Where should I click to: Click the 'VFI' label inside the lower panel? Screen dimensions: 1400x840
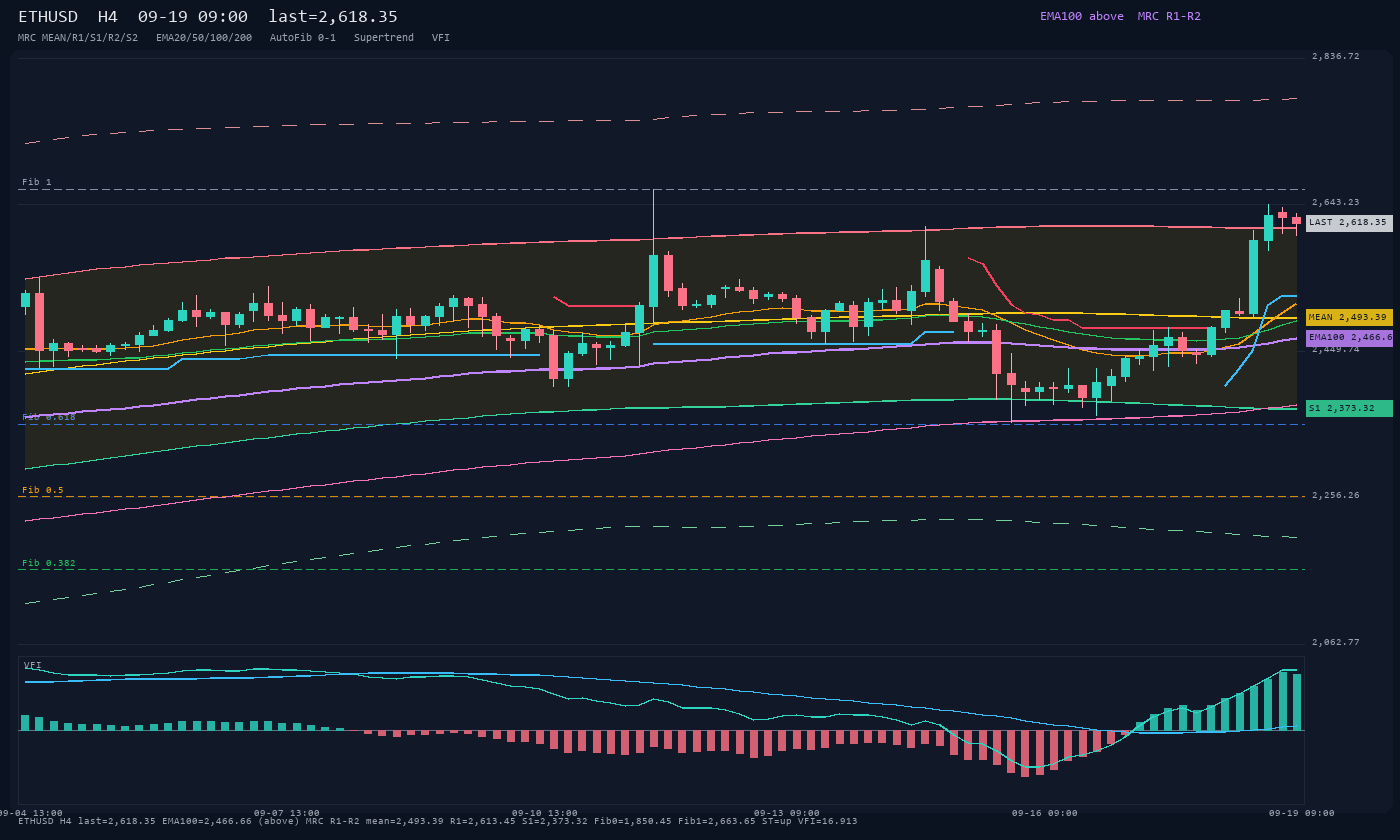click(x=33, y=665)
